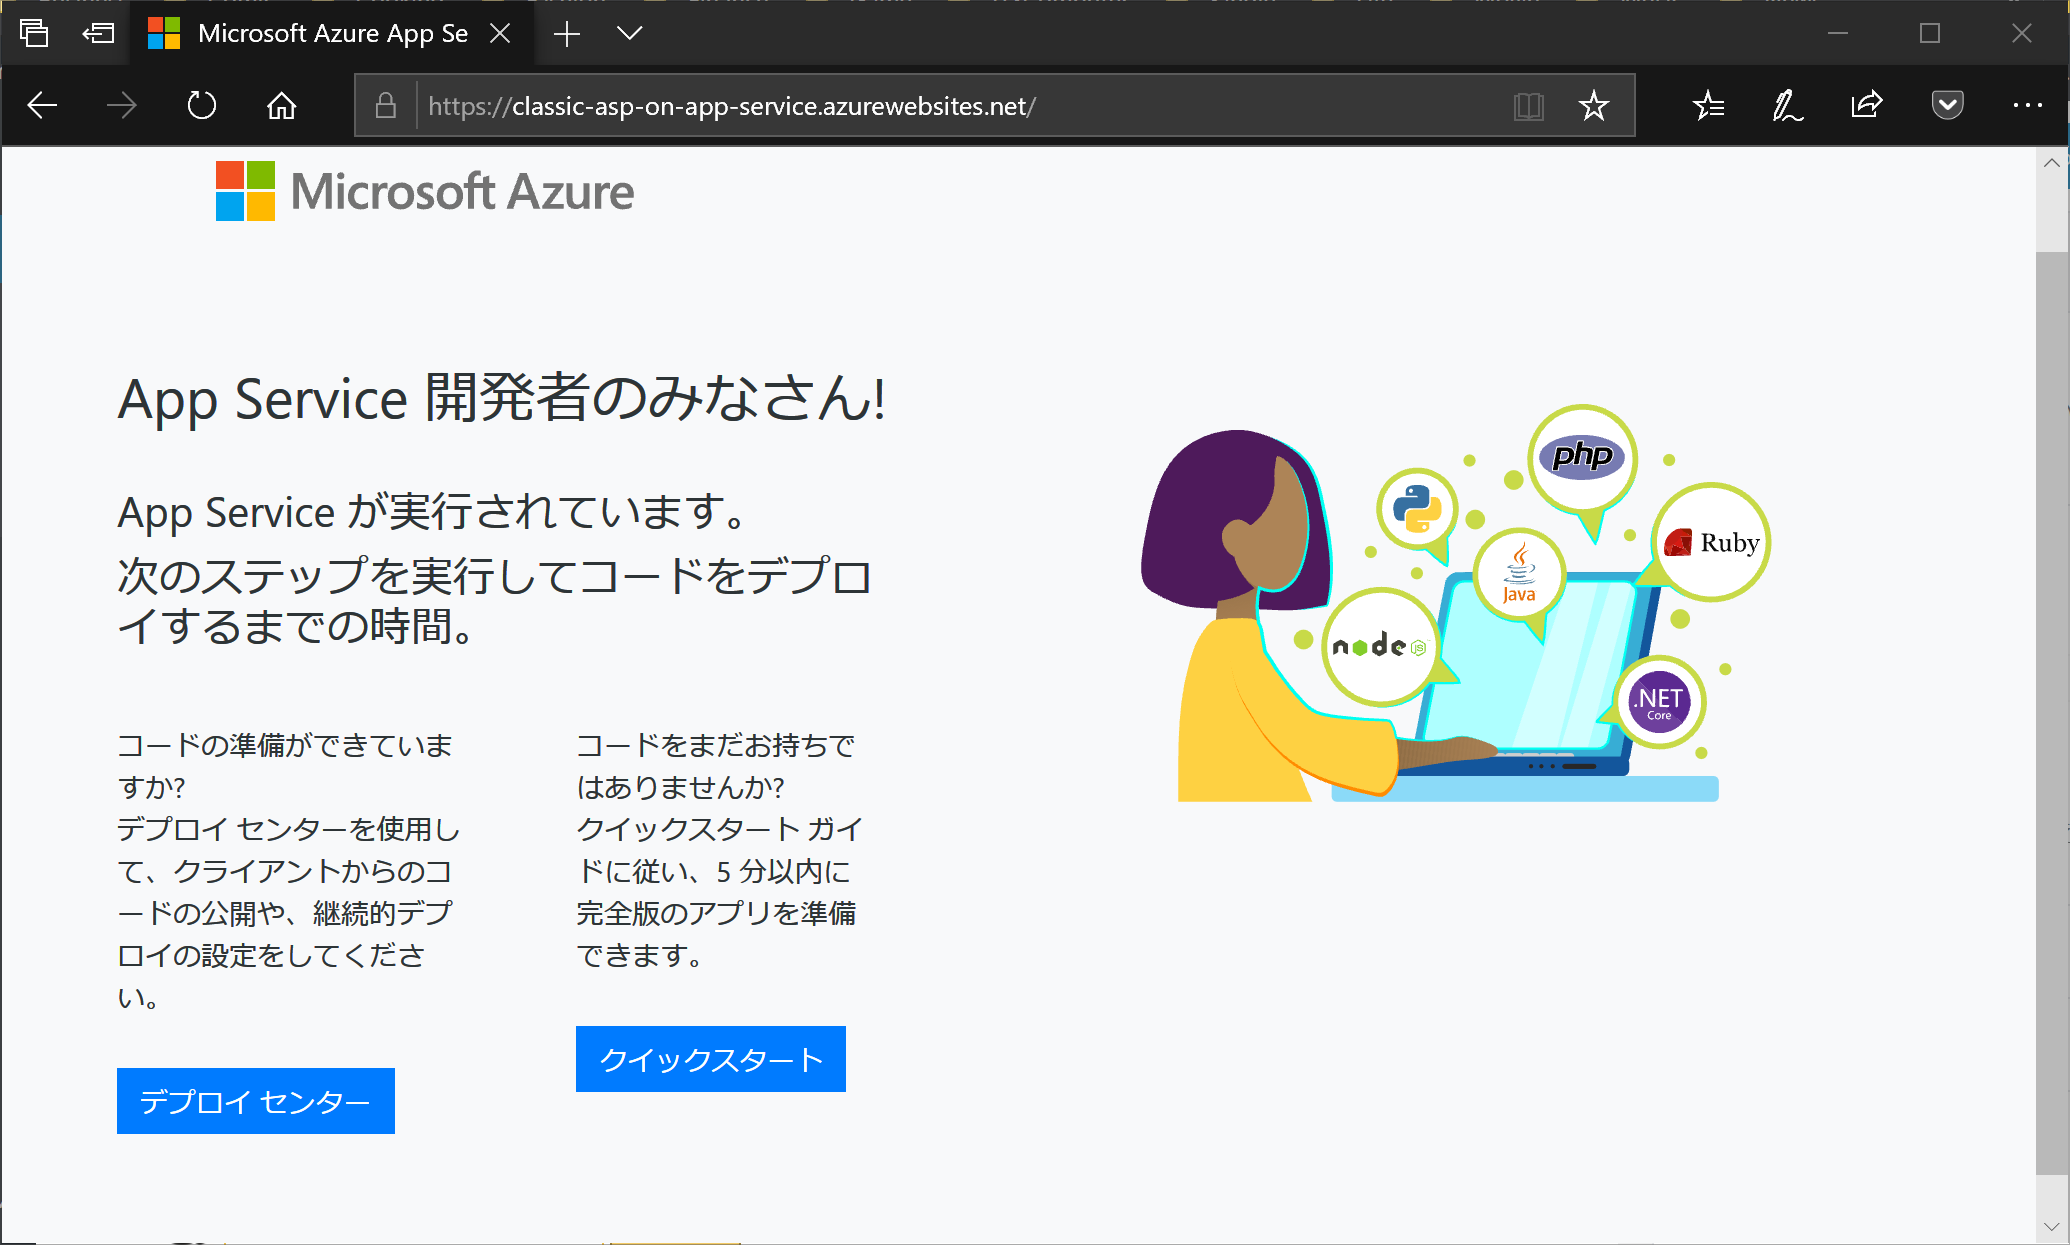The image size is (2070, 1245).
Task: Click the vertical scrollbar thumb
Action: click(2052, 713)
